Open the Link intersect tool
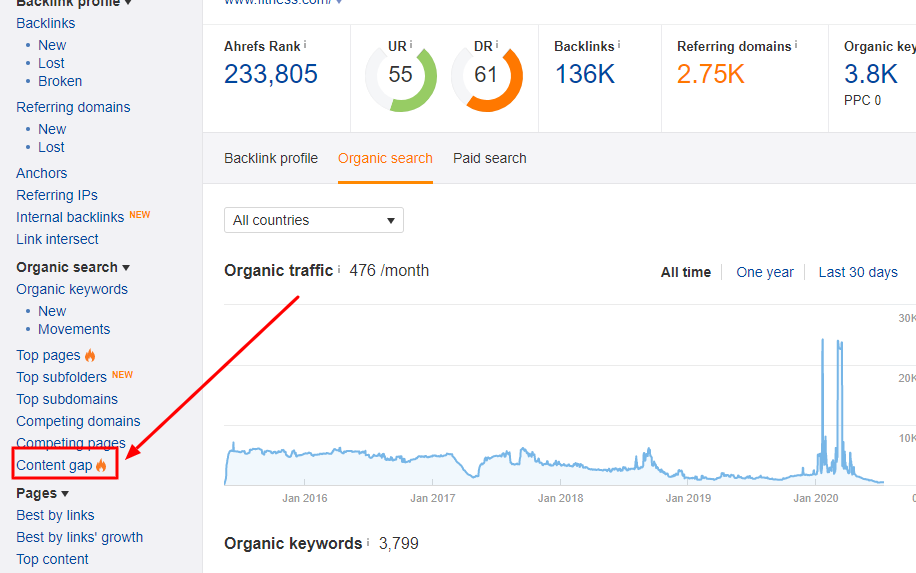Viewport: 916px width, 573px height. (x=57, y=239)
